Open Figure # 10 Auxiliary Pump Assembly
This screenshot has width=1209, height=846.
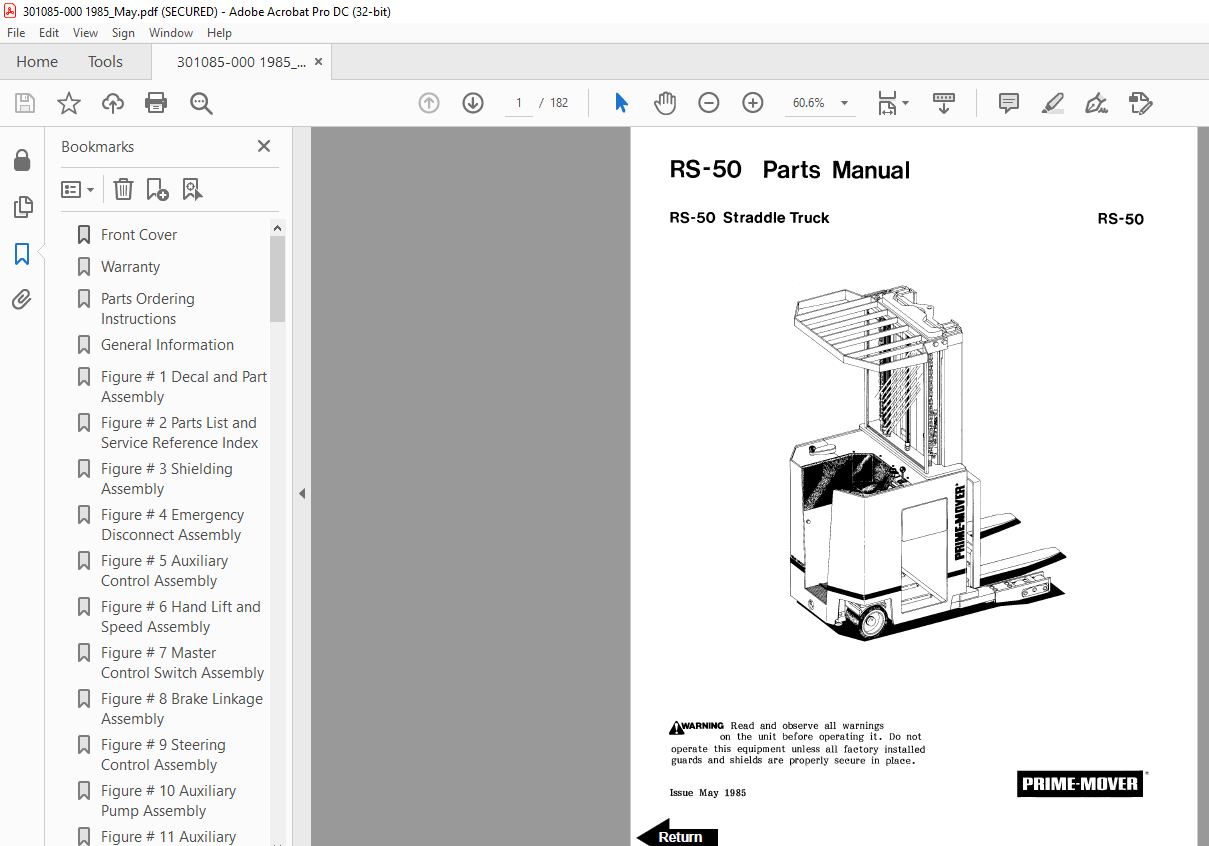pos(168,801)
